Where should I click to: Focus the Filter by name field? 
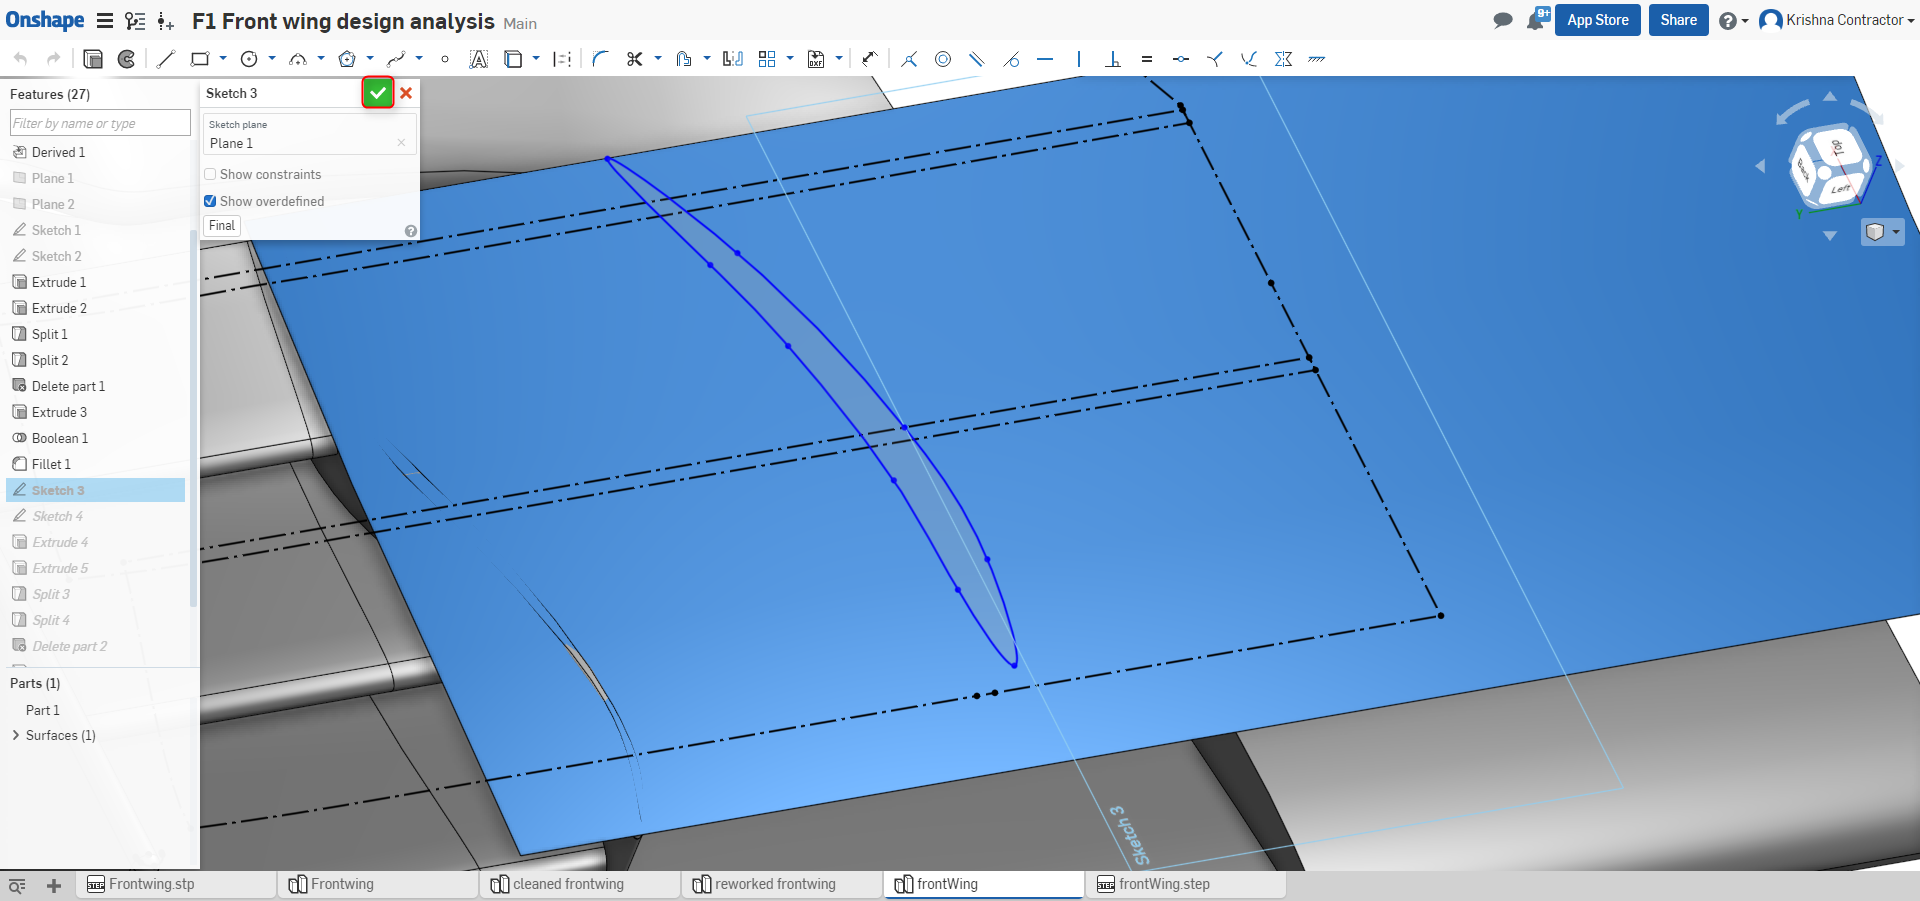(99, 123)
